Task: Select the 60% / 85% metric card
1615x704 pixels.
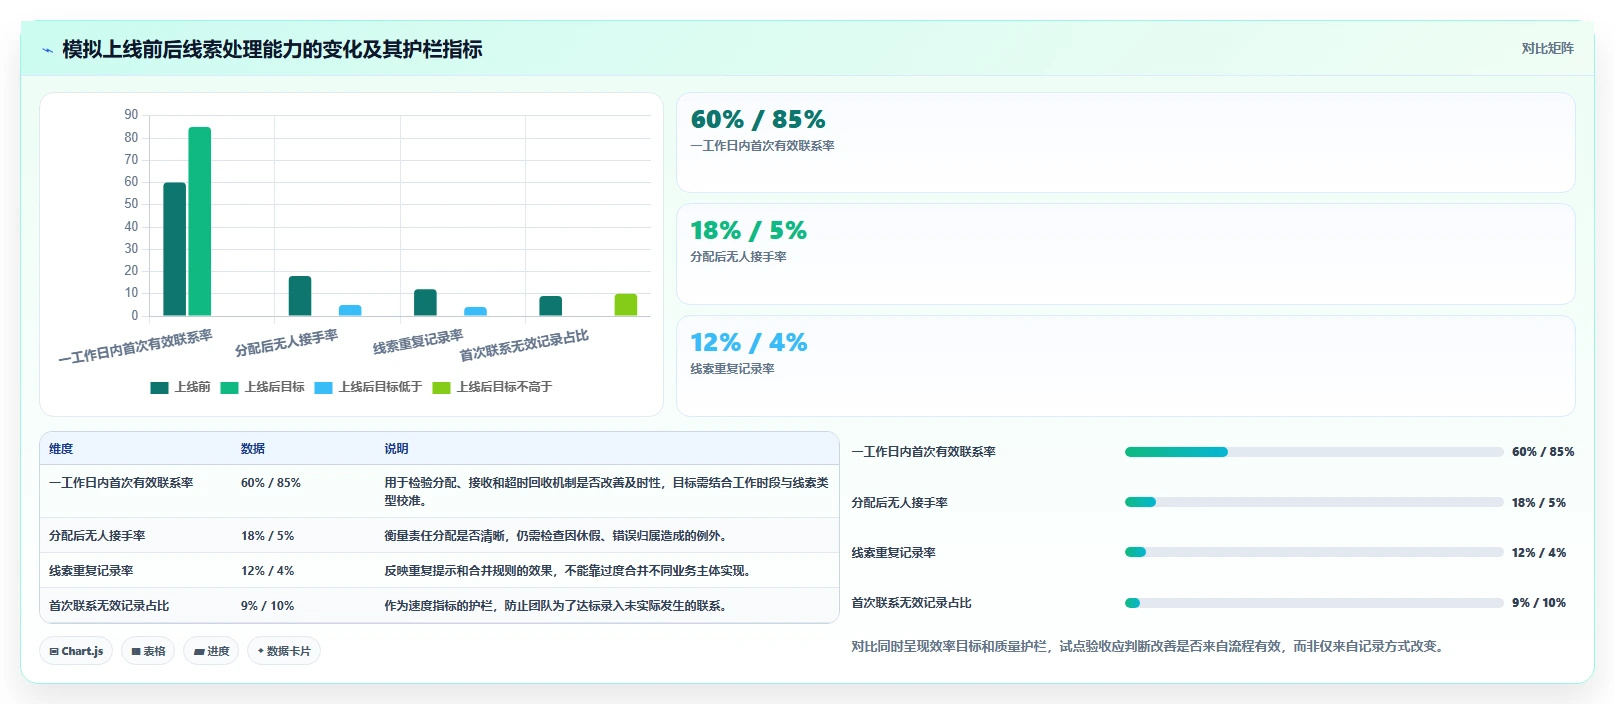Action: [x=1125, y=143]
